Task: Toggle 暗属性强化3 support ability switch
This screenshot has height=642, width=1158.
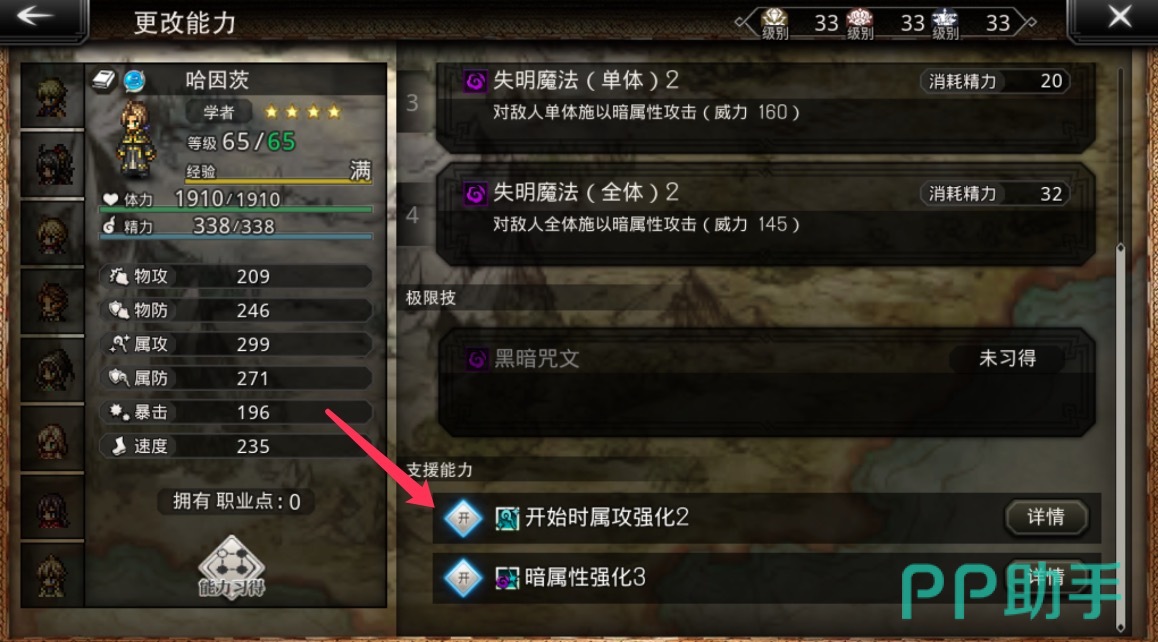Action: (x=463, y=578)
